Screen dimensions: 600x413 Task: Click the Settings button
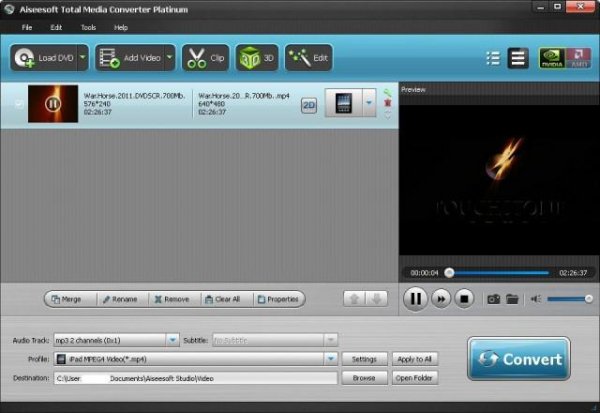364,359
